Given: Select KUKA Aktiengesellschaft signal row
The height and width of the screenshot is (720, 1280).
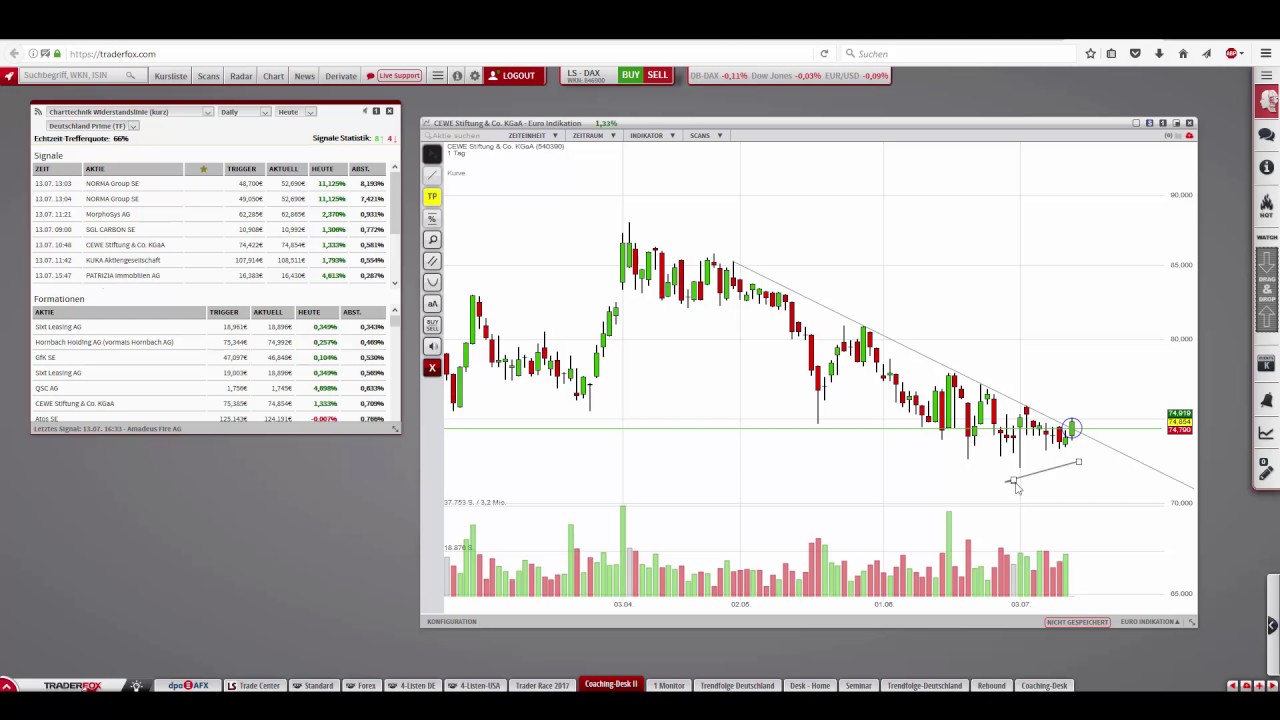Looking at the screenshot, I should coord(210,260).
